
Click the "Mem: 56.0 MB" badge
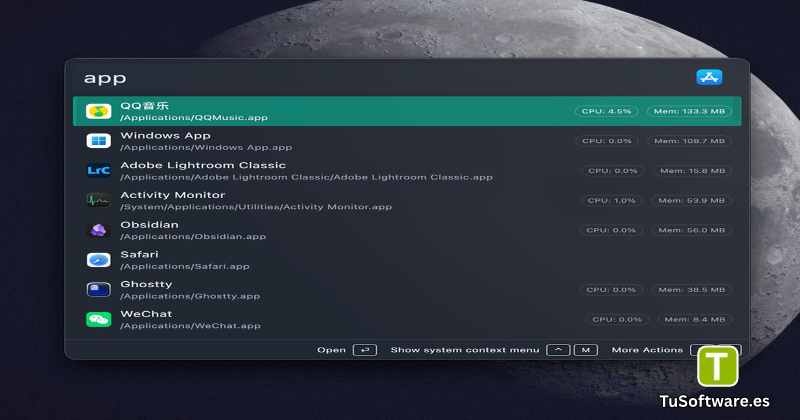[691, 230]
